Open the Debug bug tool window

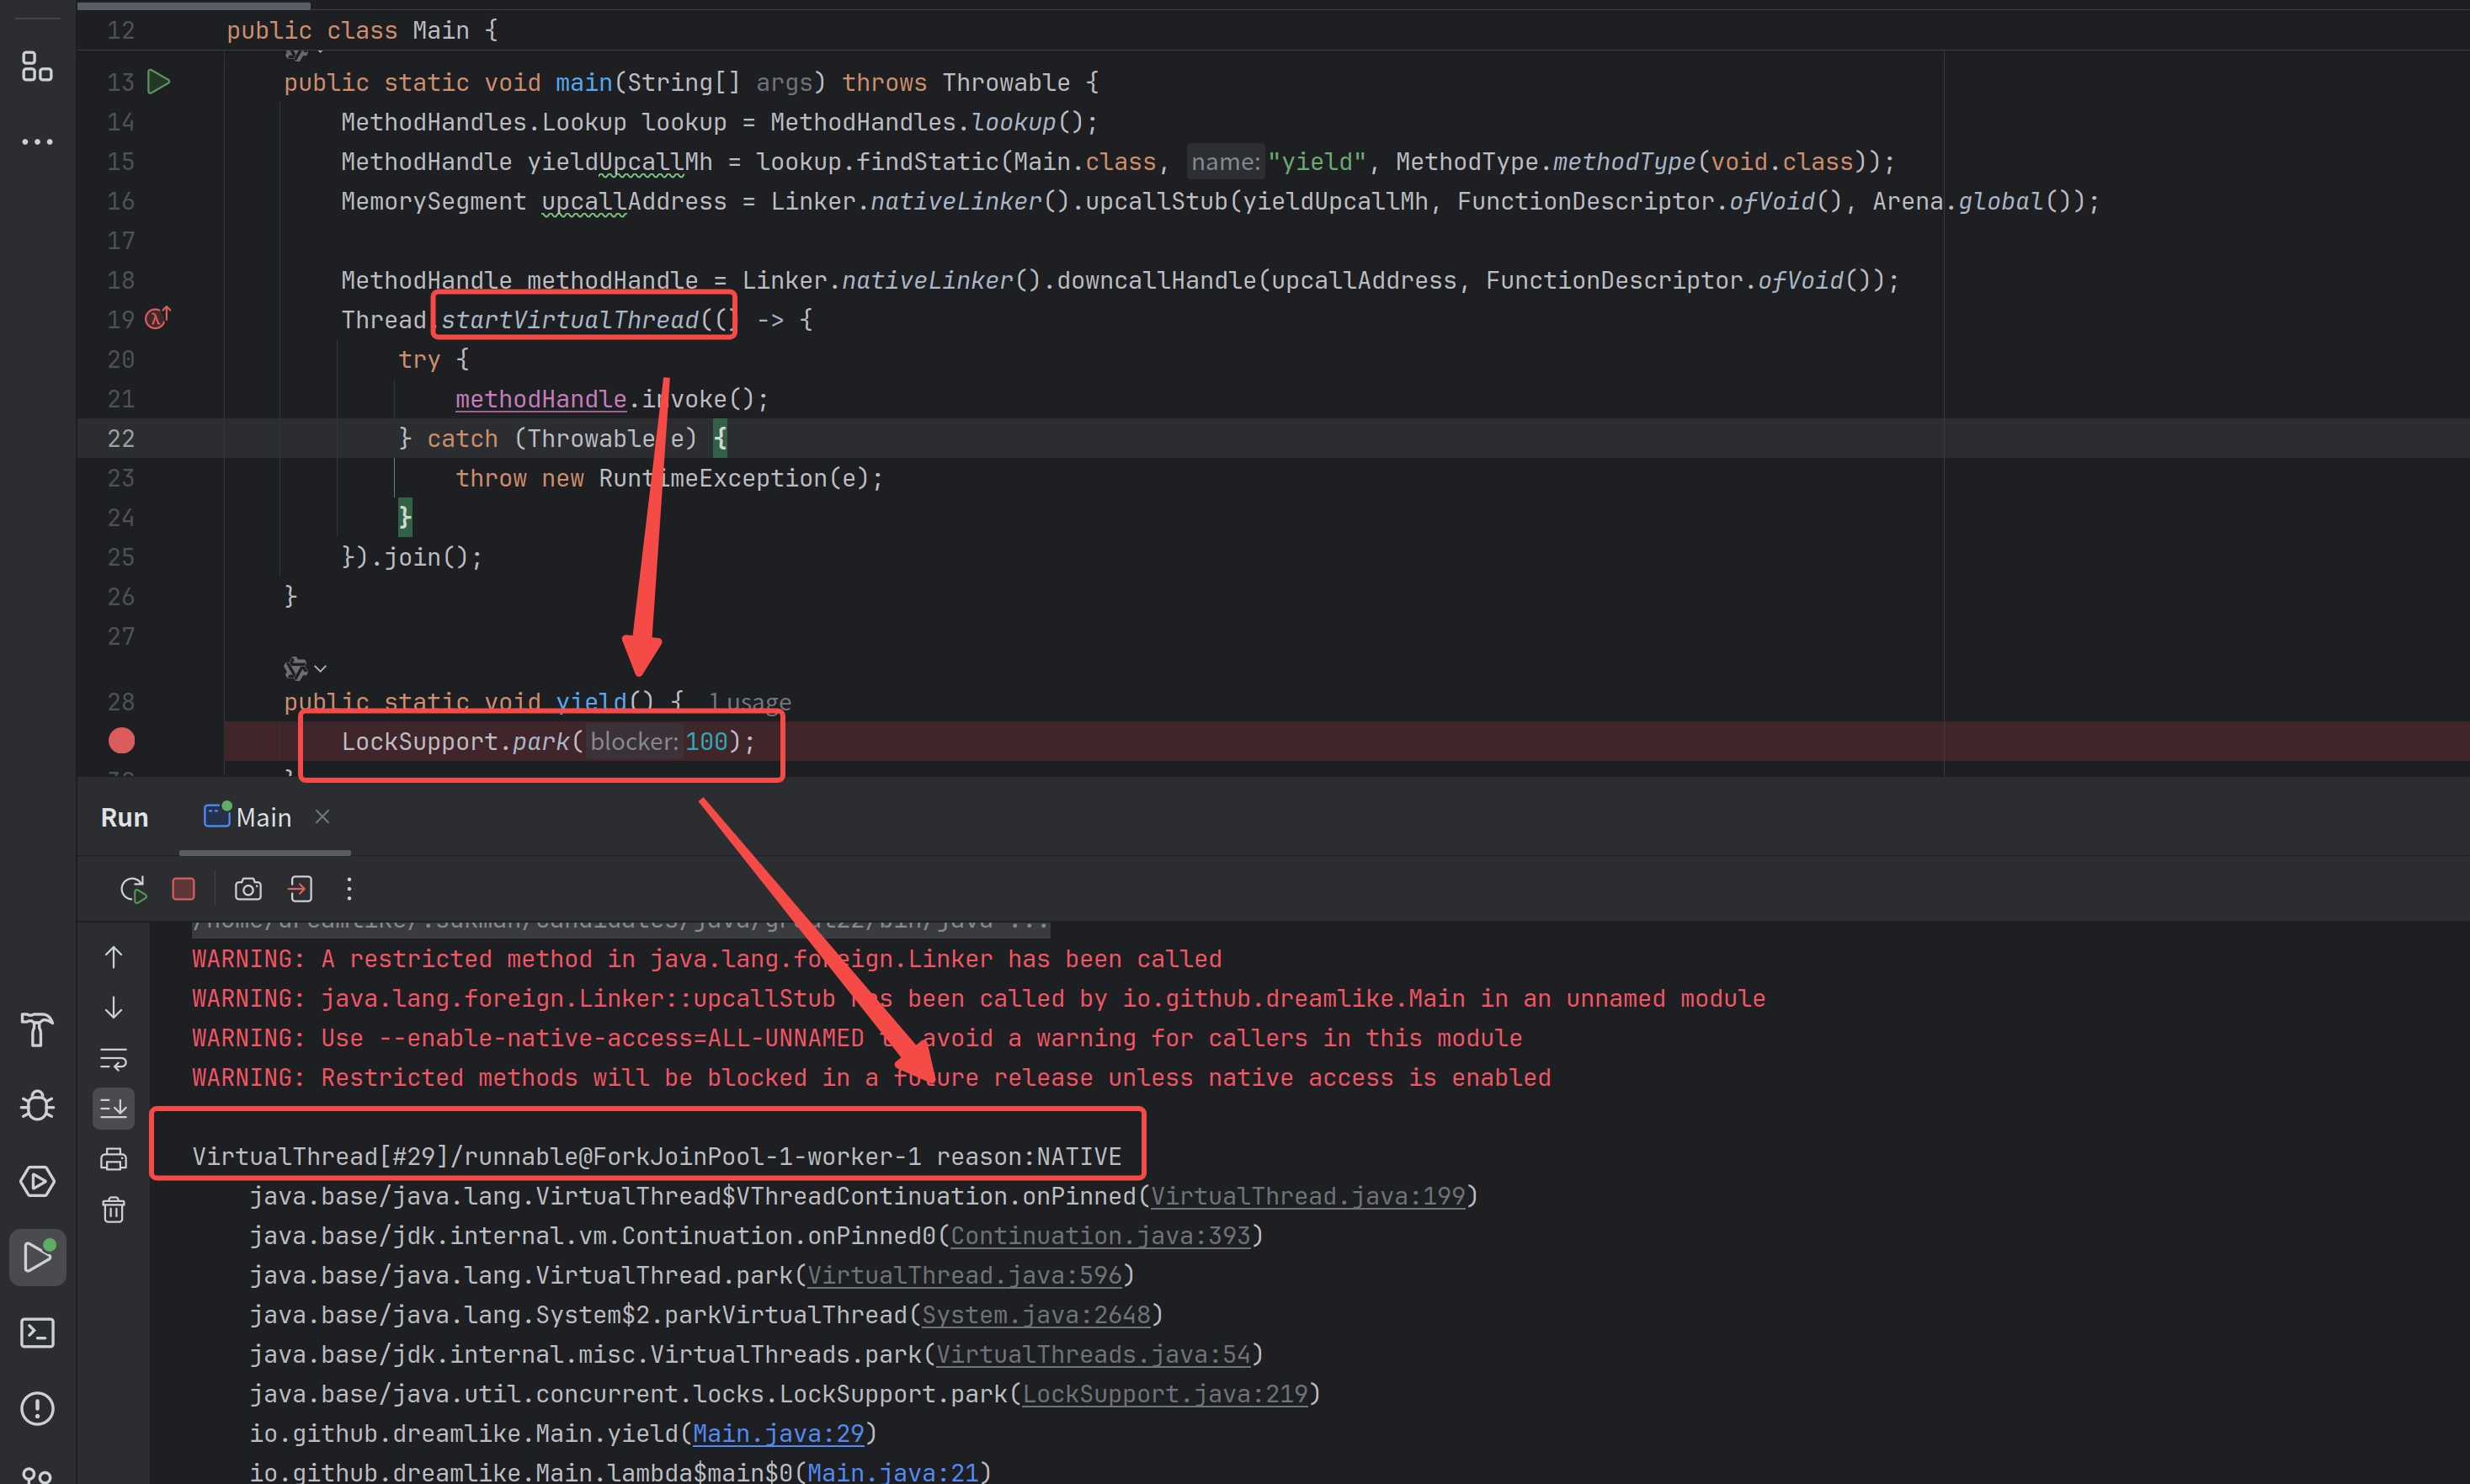coord(37,1105)
